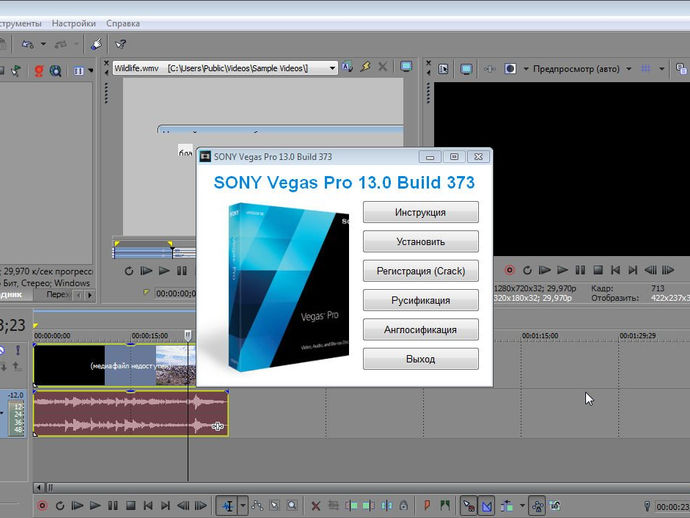Click media view options icon in left panel

79,70
